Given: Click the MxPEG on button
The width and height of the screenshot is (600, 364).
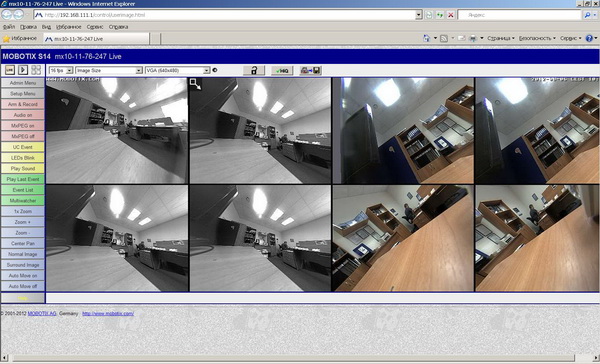Looking at the screenshot, I should coord(23,126).
